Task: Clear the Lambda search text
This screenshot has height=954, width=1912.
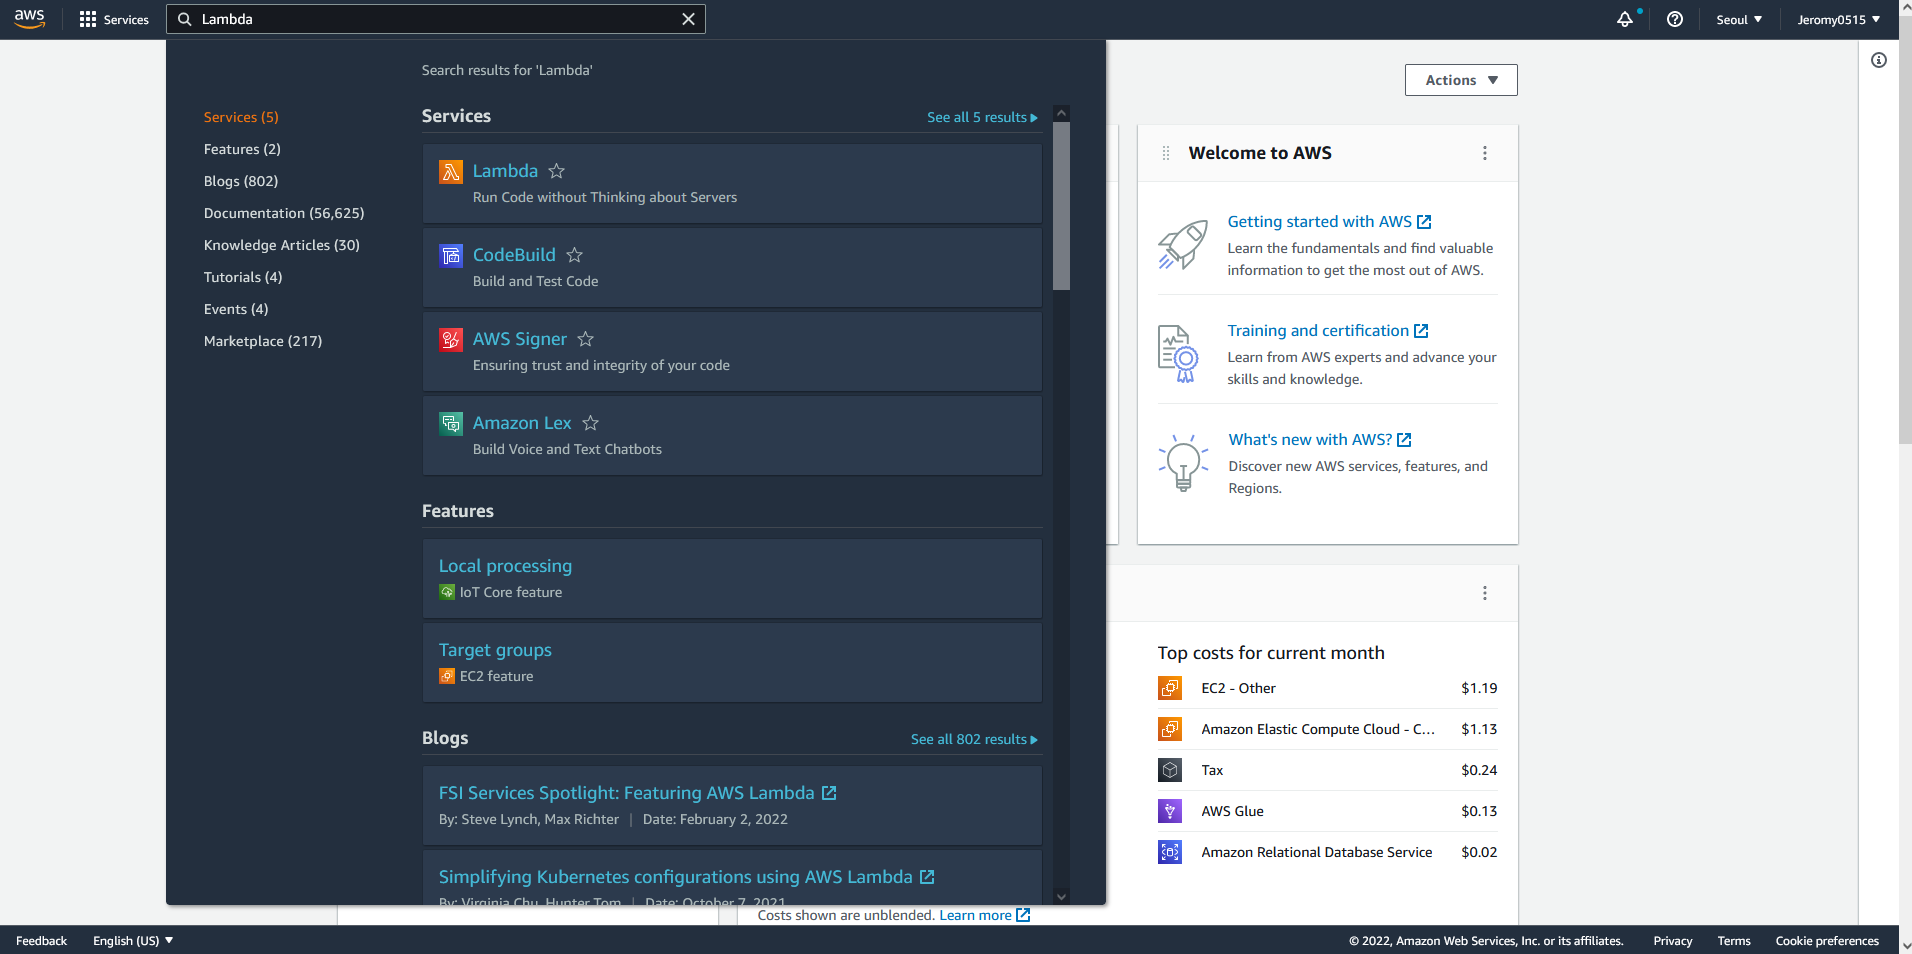Action: 688,19
